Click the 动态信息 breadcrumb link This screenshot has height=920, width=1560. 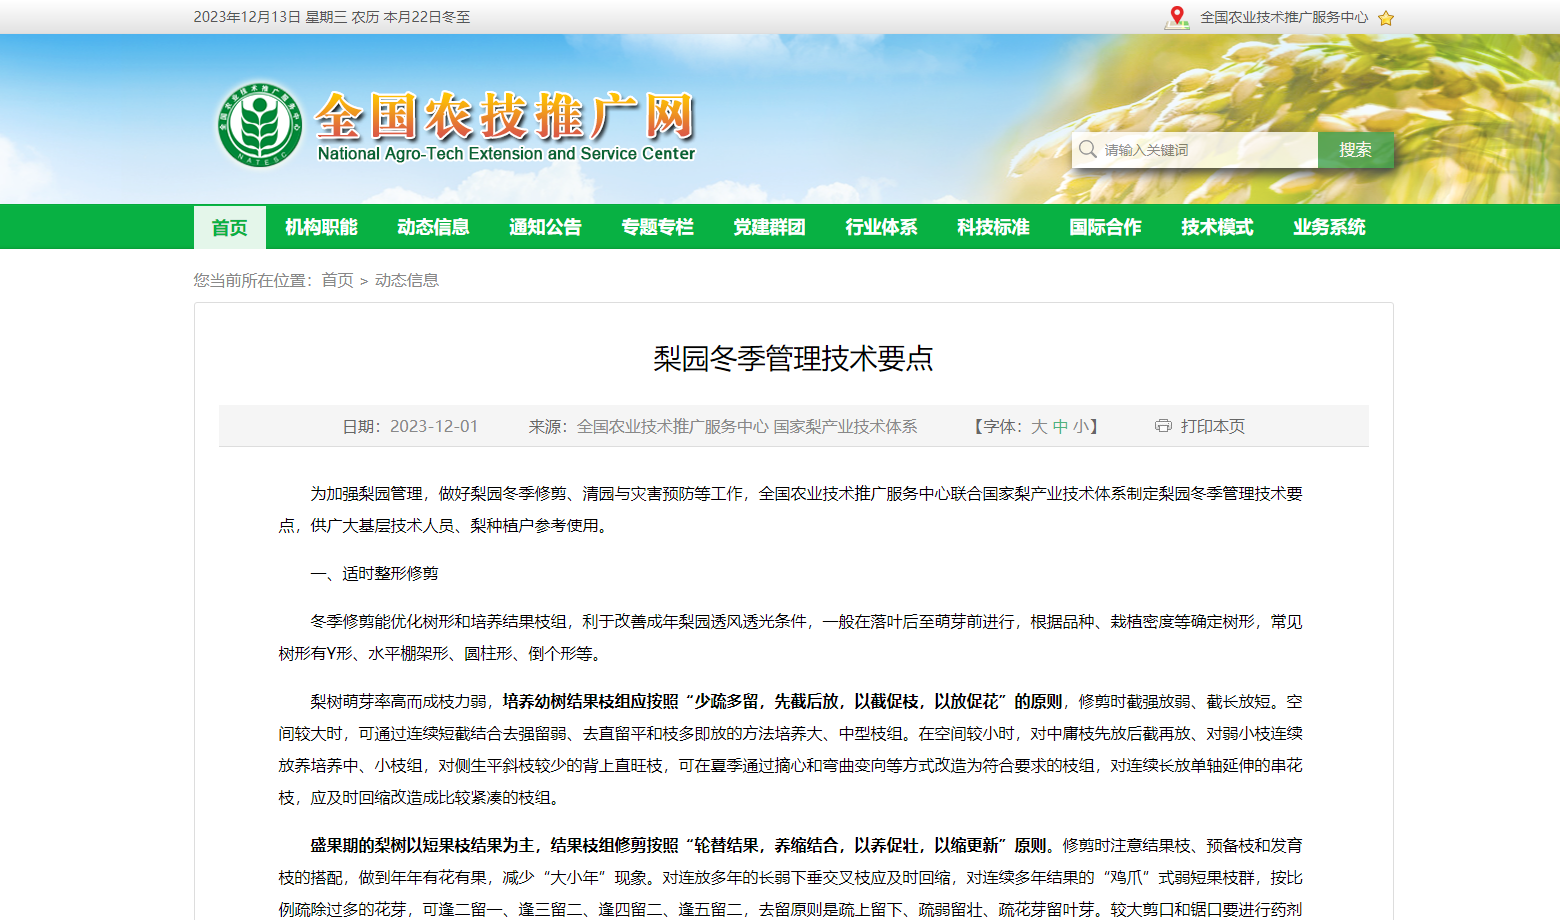[x=406, y=280]
